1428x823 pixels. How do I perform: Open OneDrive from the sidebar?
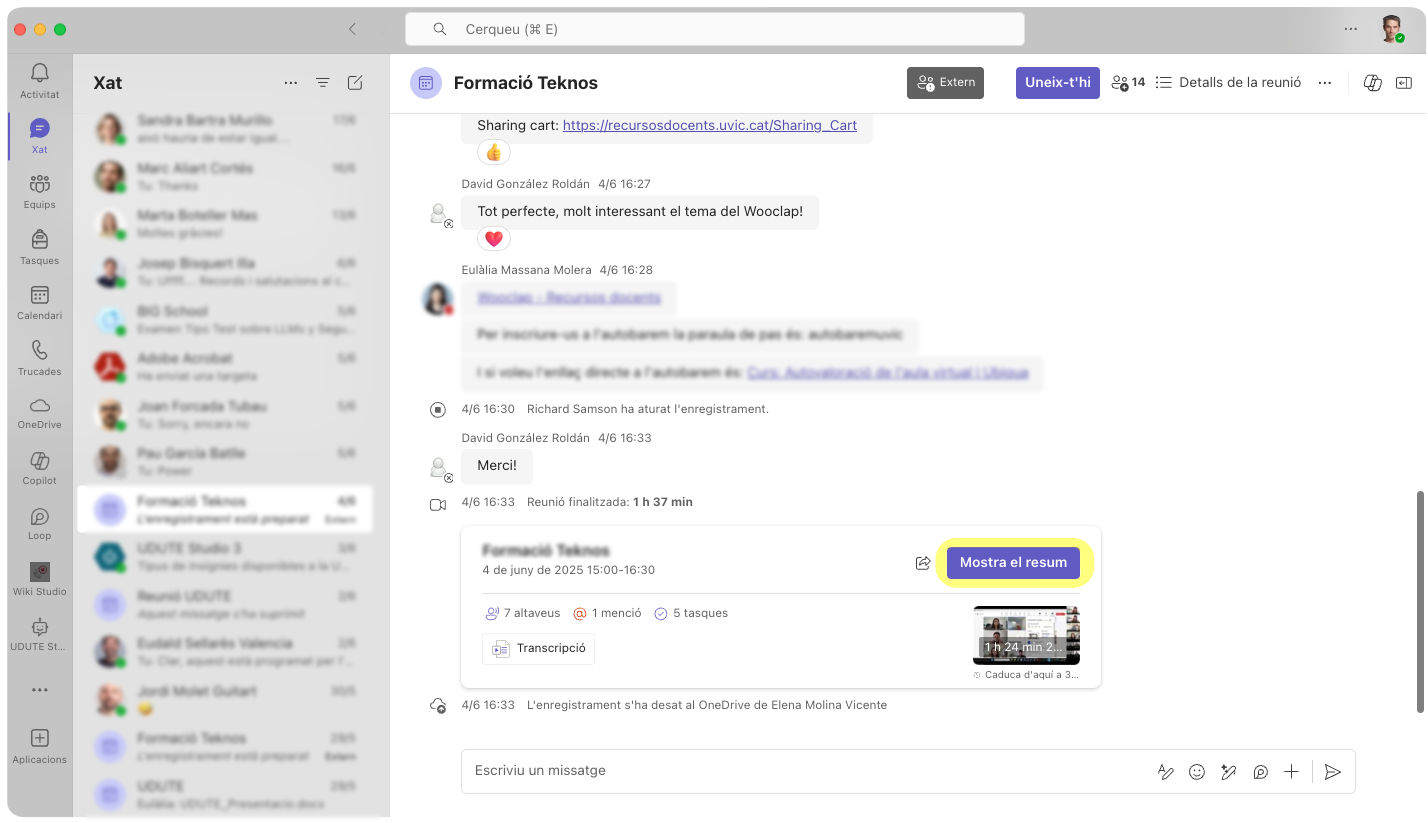(39, 413)
